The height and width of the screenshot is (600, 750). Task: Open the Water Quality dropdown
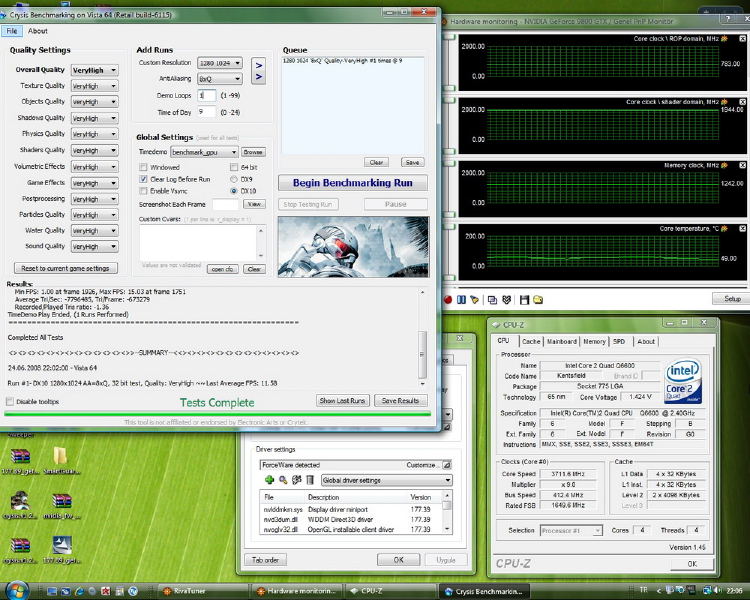point(95,231)
